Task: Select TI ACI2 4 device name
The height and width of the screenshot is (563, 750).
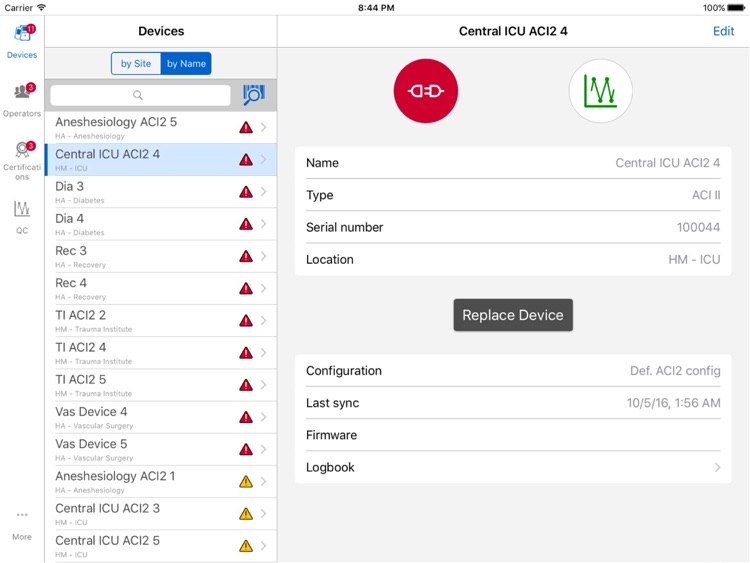Action: 80,347
